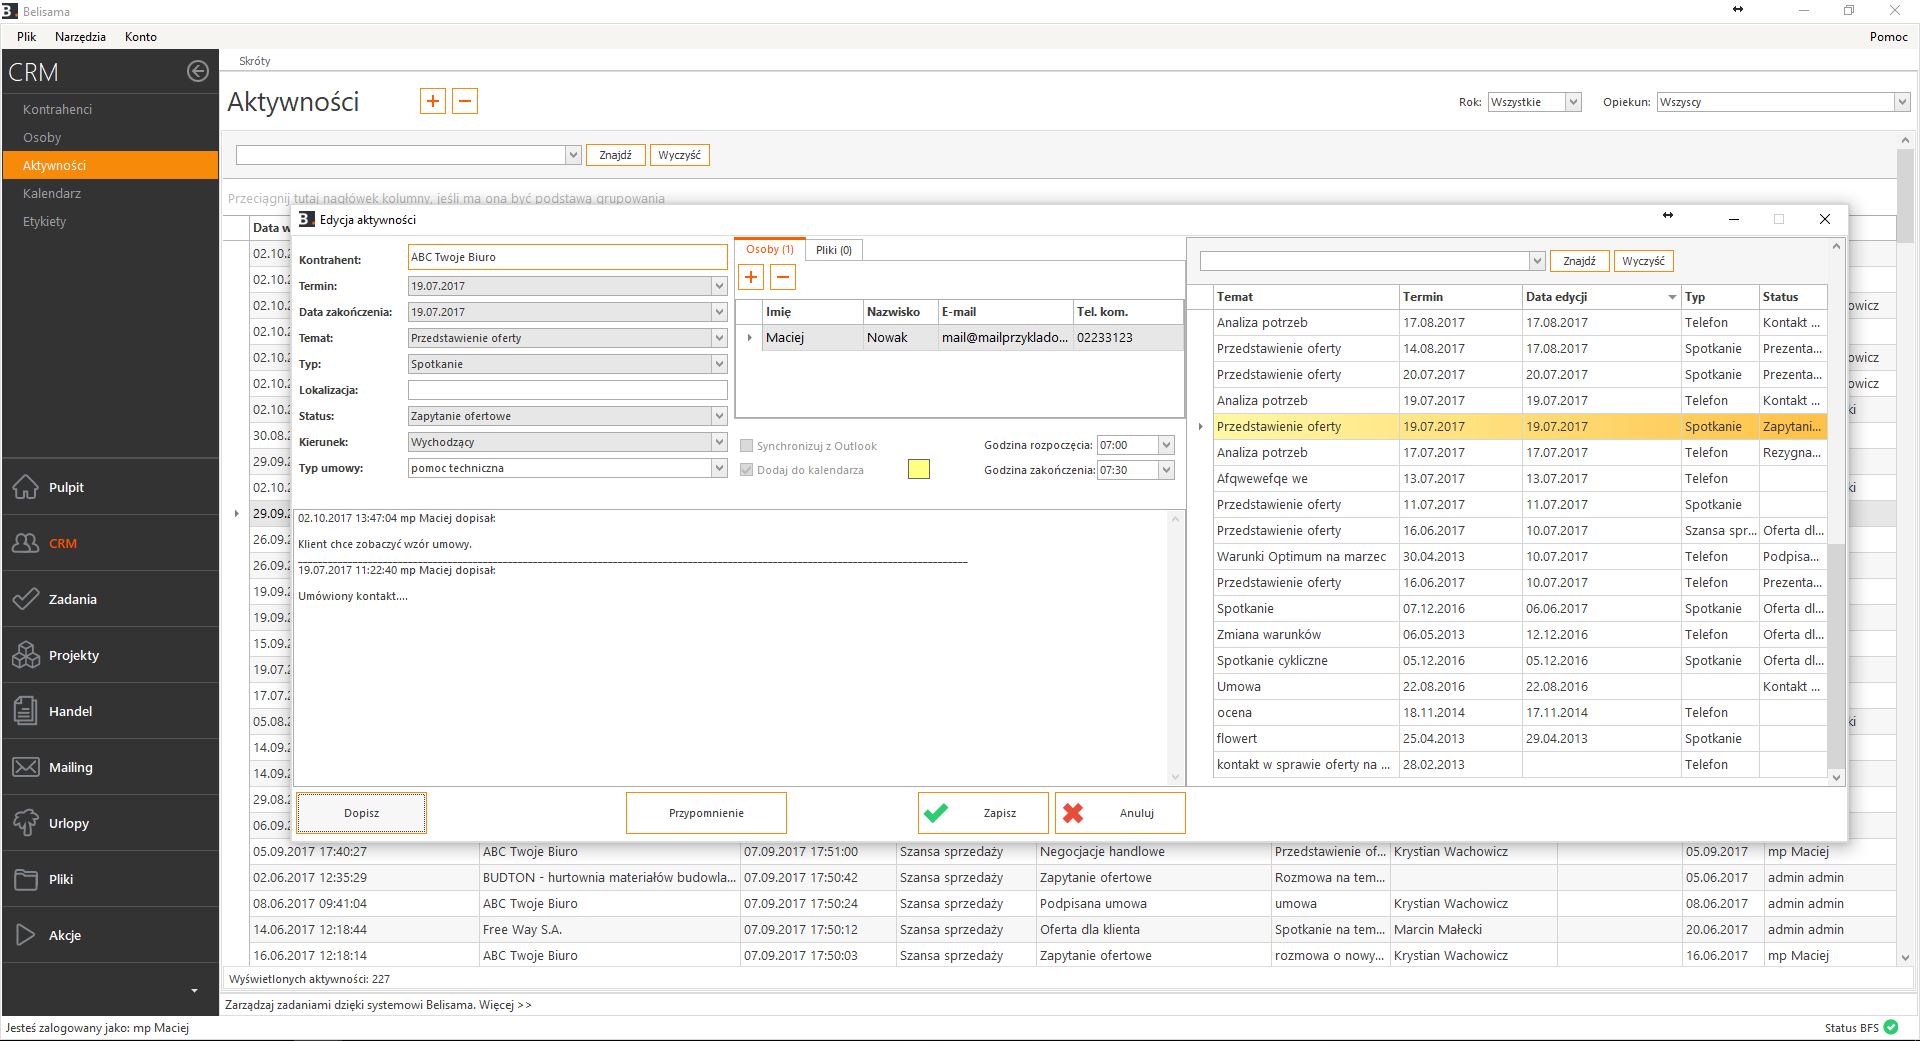Open Mailing module via envelope icon

(26, 767)
